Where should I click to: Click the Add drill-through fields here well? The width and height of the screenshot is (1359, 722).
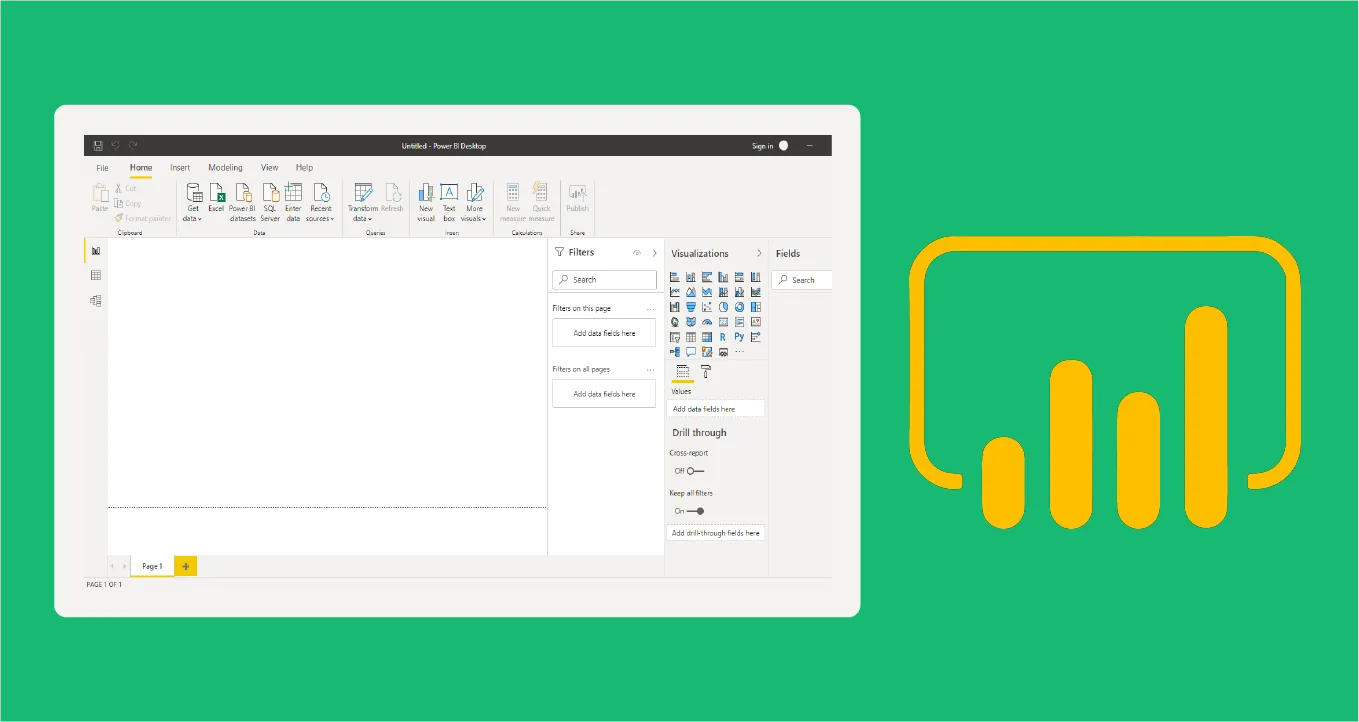(716, 533)
